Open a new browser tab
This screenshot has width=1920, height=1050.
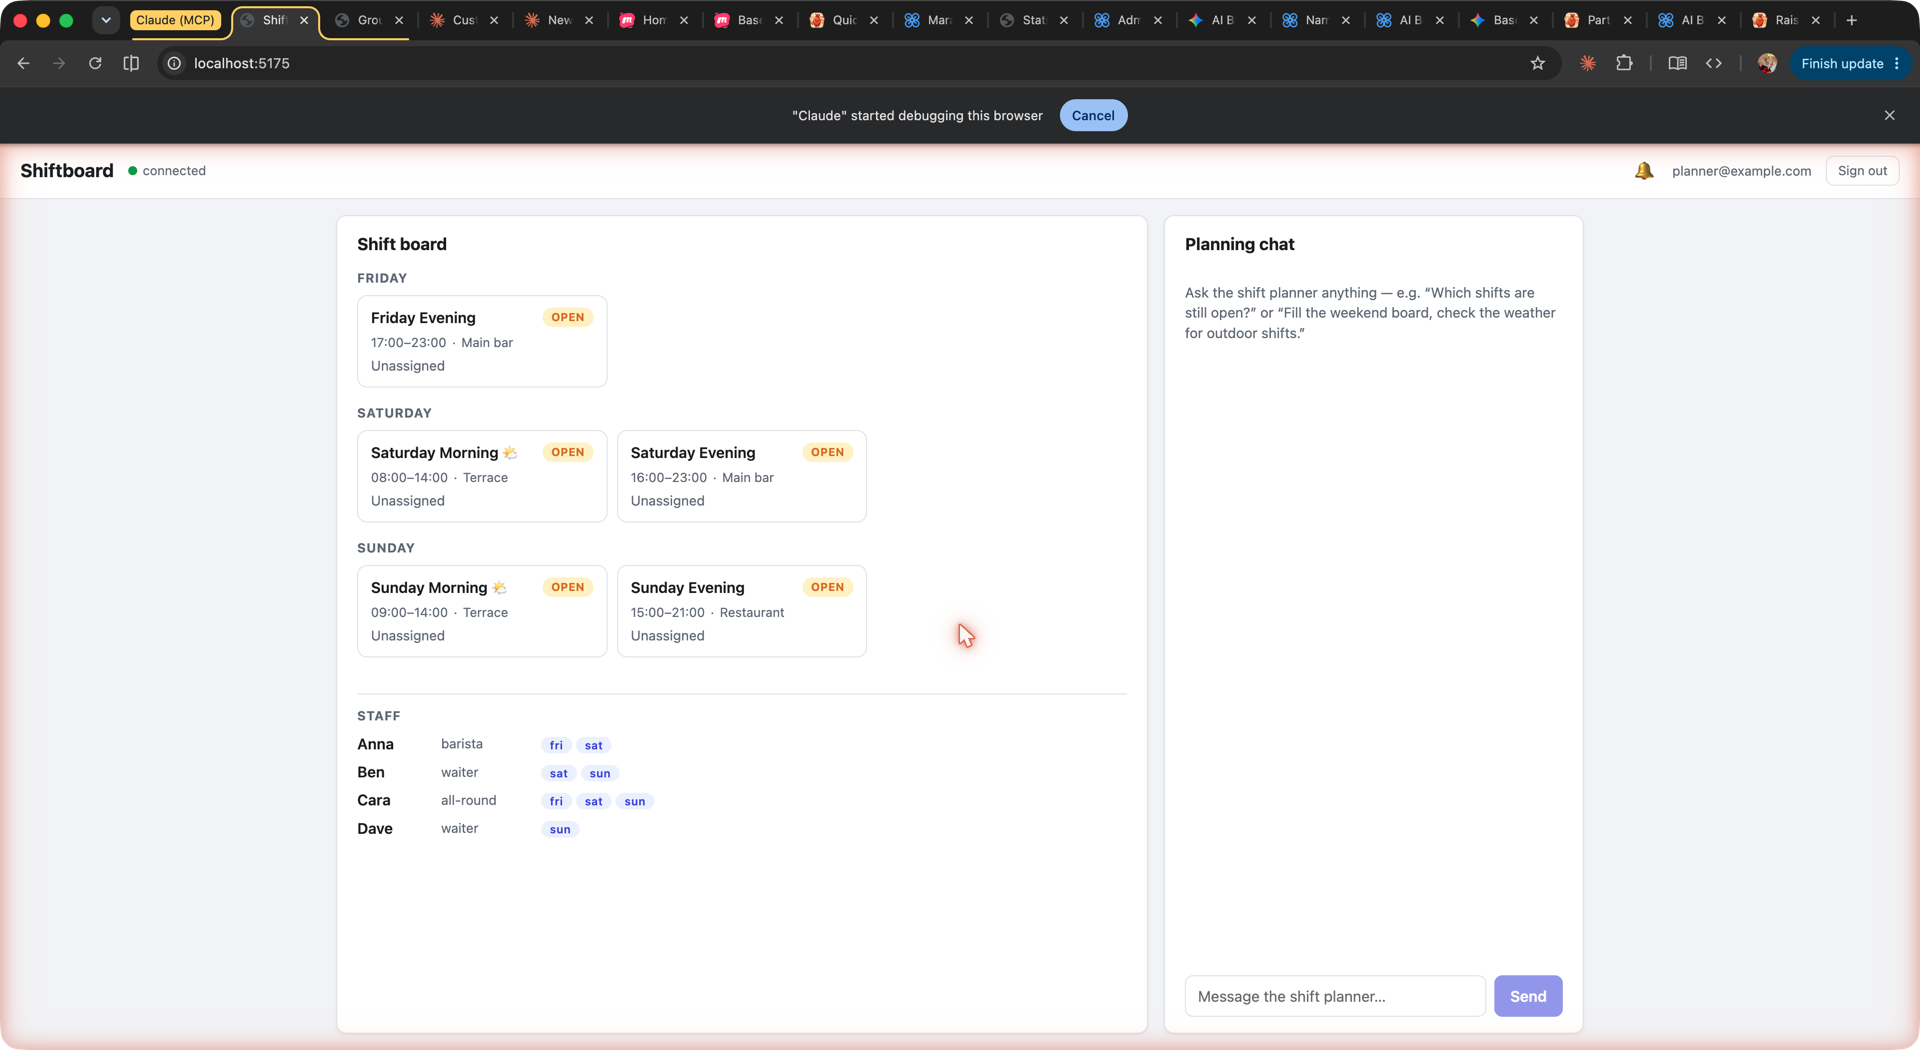(1851, 20)
